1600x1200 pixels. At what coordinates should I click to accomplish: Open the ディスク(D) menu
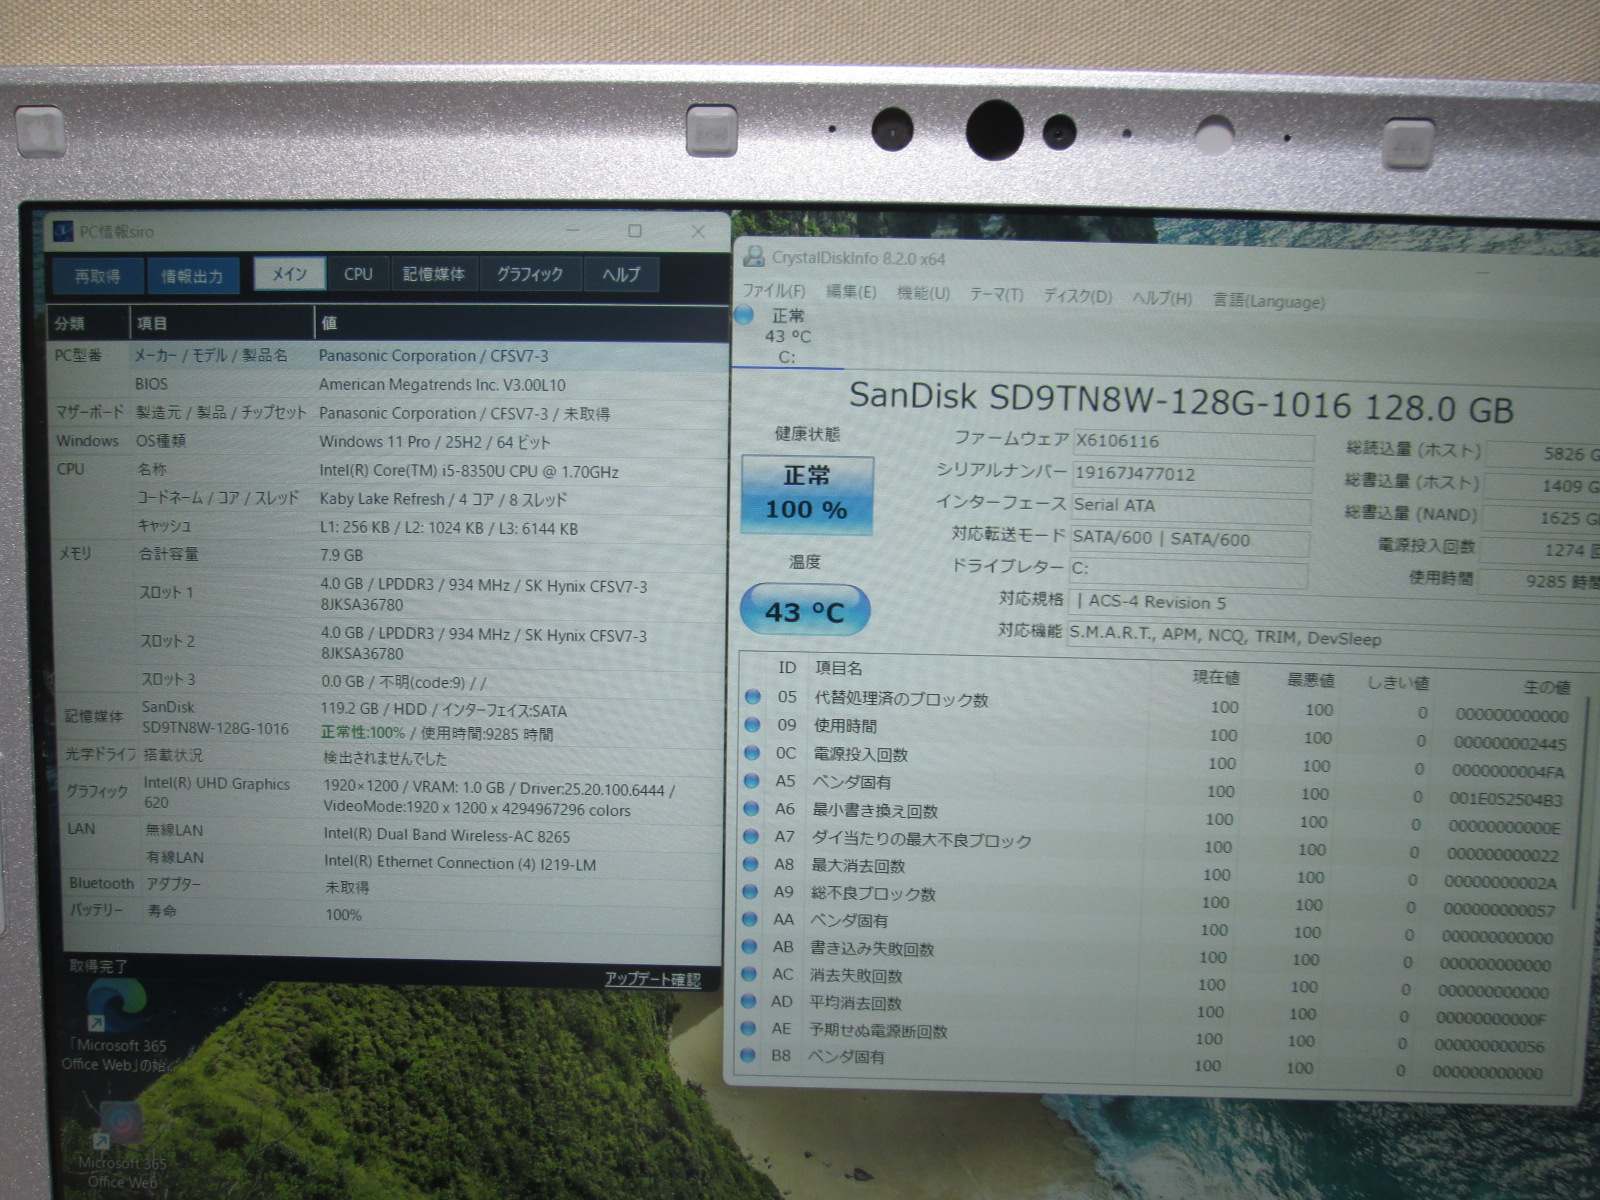point(1078,296)
